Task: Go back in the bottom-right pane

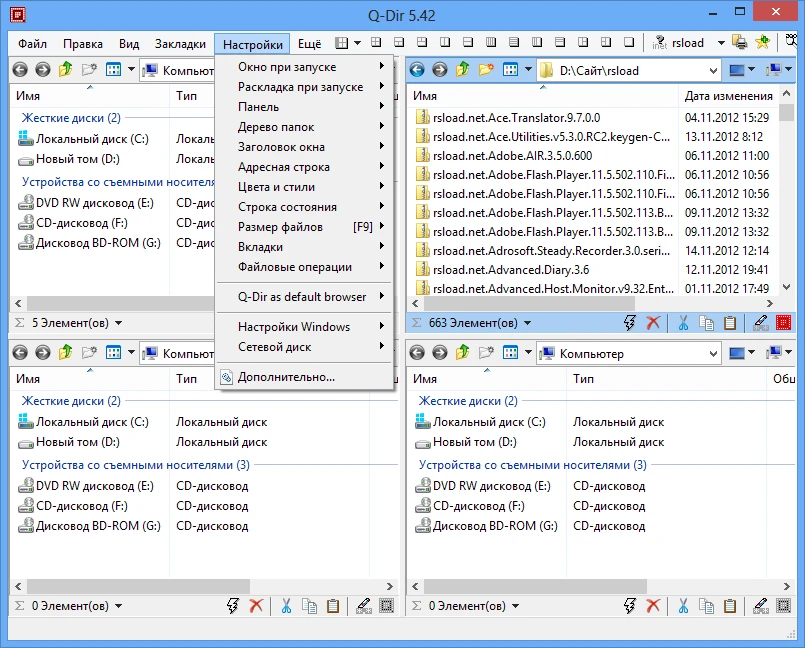Action: coord(417,353)
